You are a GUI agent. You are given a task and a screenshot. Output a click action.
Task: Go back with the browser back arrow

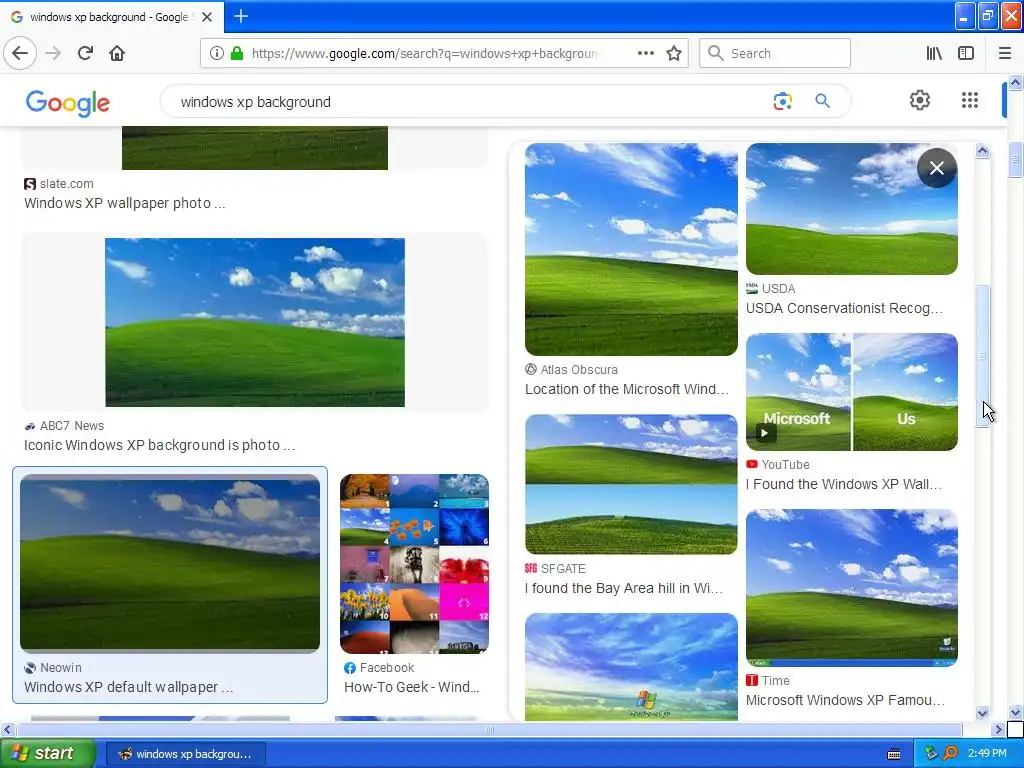click(20, 53)
